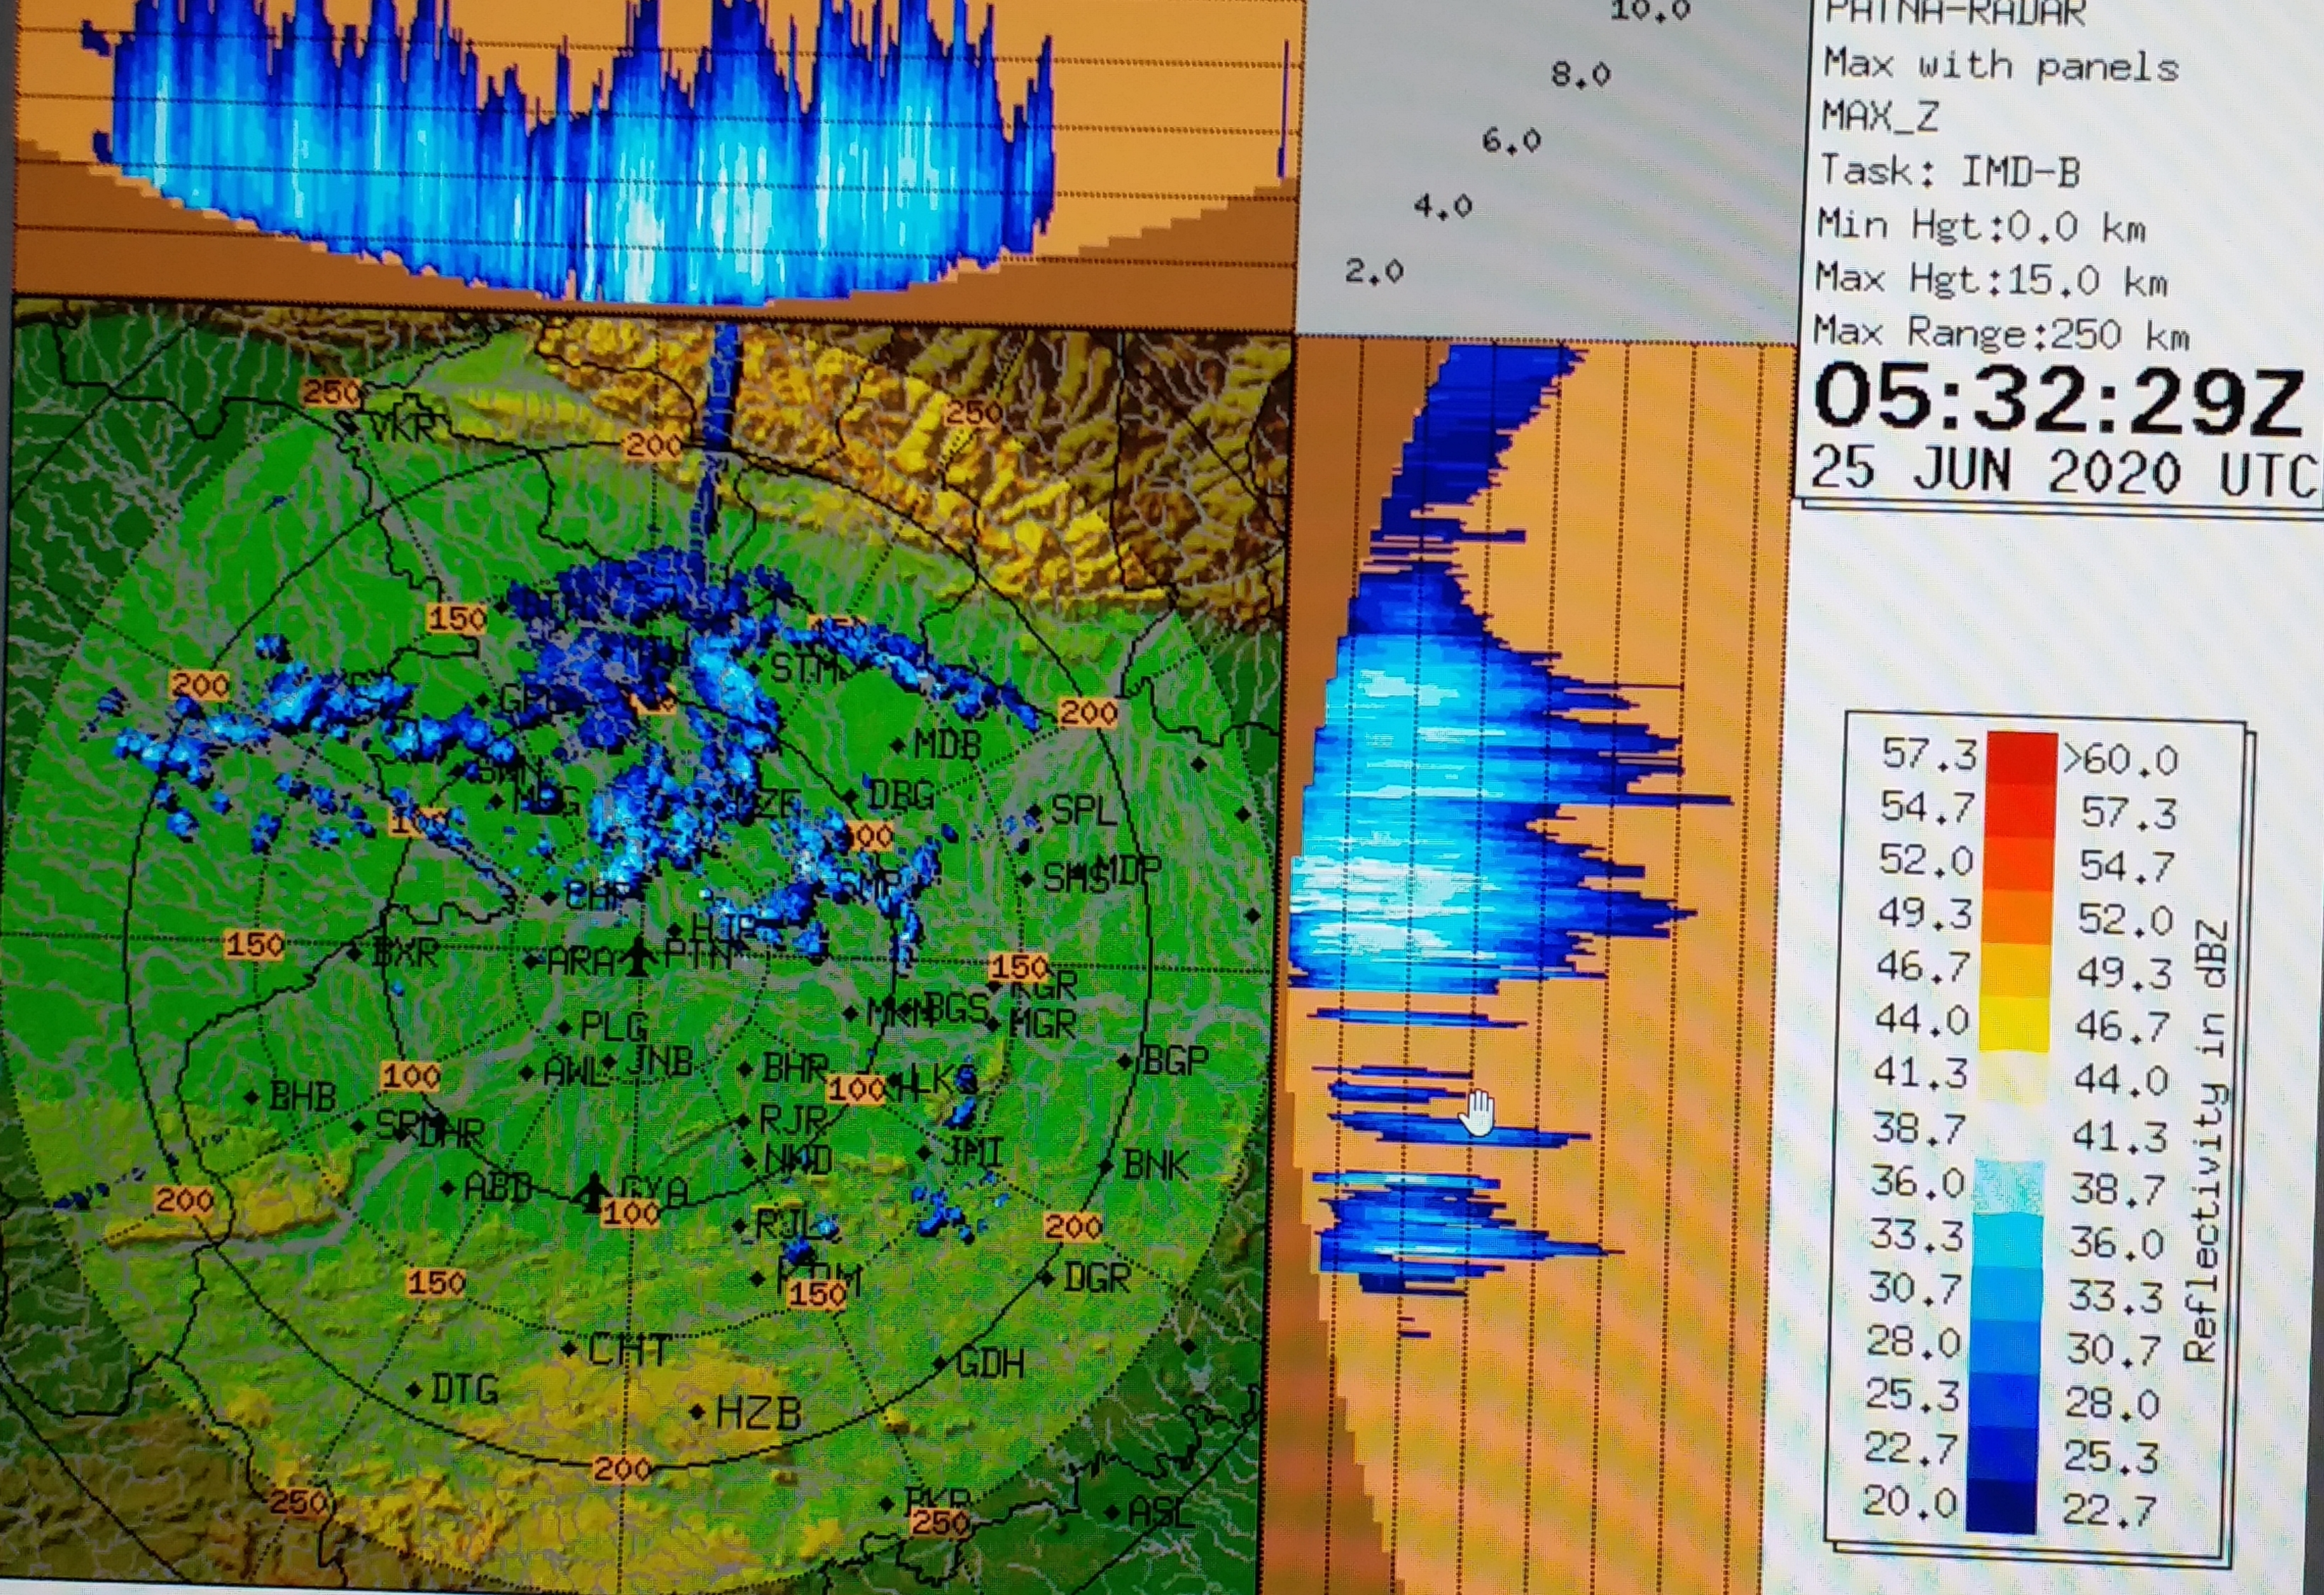
Task: Select the diamond marker beside CHT
Action: coord(569,1349)
